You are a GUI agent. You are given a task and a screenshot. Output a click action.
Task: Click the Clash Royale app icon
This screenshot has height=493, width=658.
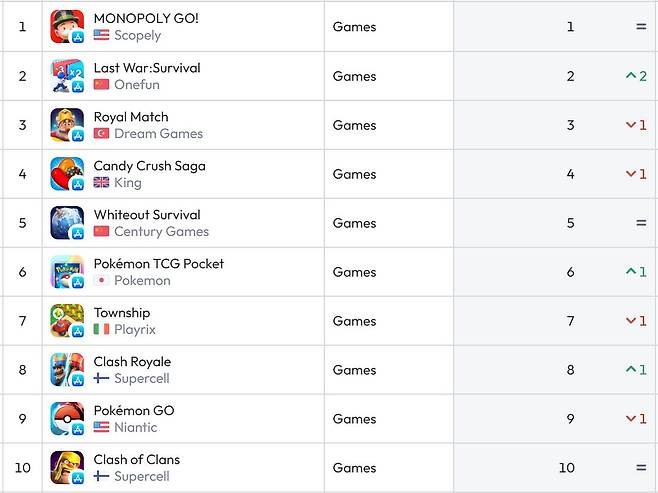coord(67,370)
